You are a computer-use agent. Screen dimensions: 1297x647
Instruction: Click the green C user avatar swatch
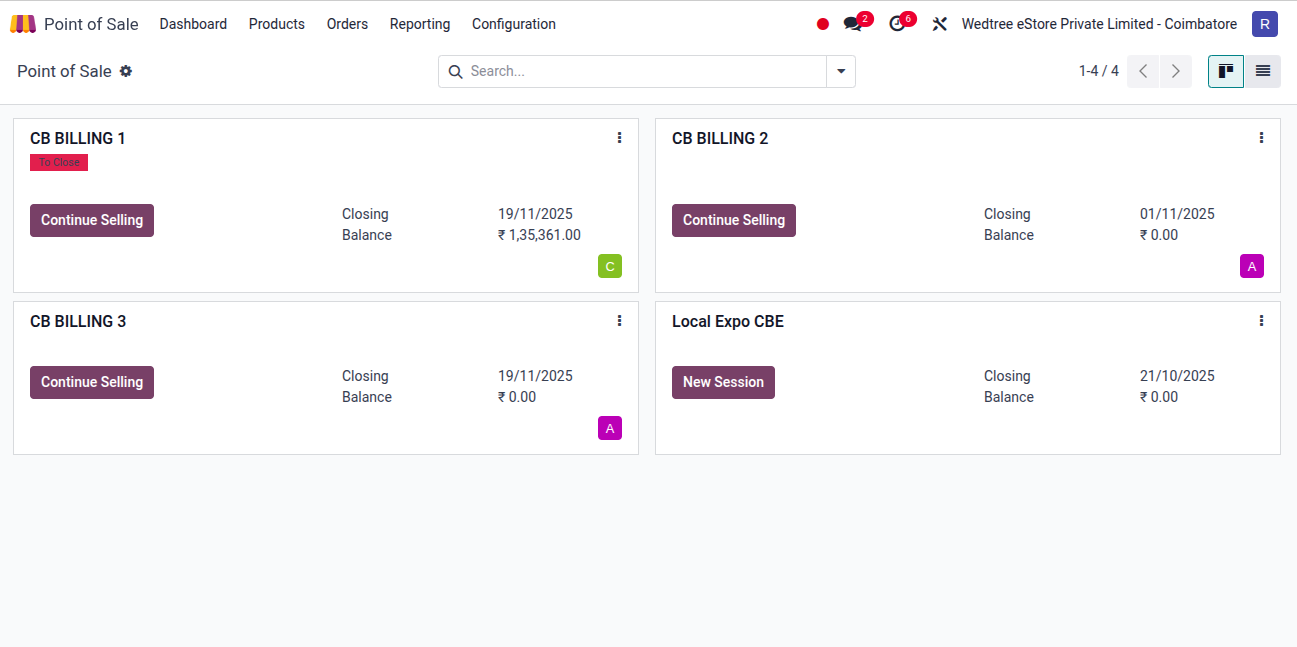click(610, 266)
